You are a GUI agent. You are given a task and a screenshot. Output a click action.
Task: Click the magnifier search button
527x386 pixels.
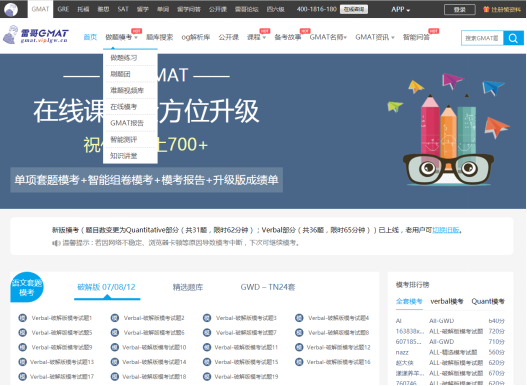(513, 38)
